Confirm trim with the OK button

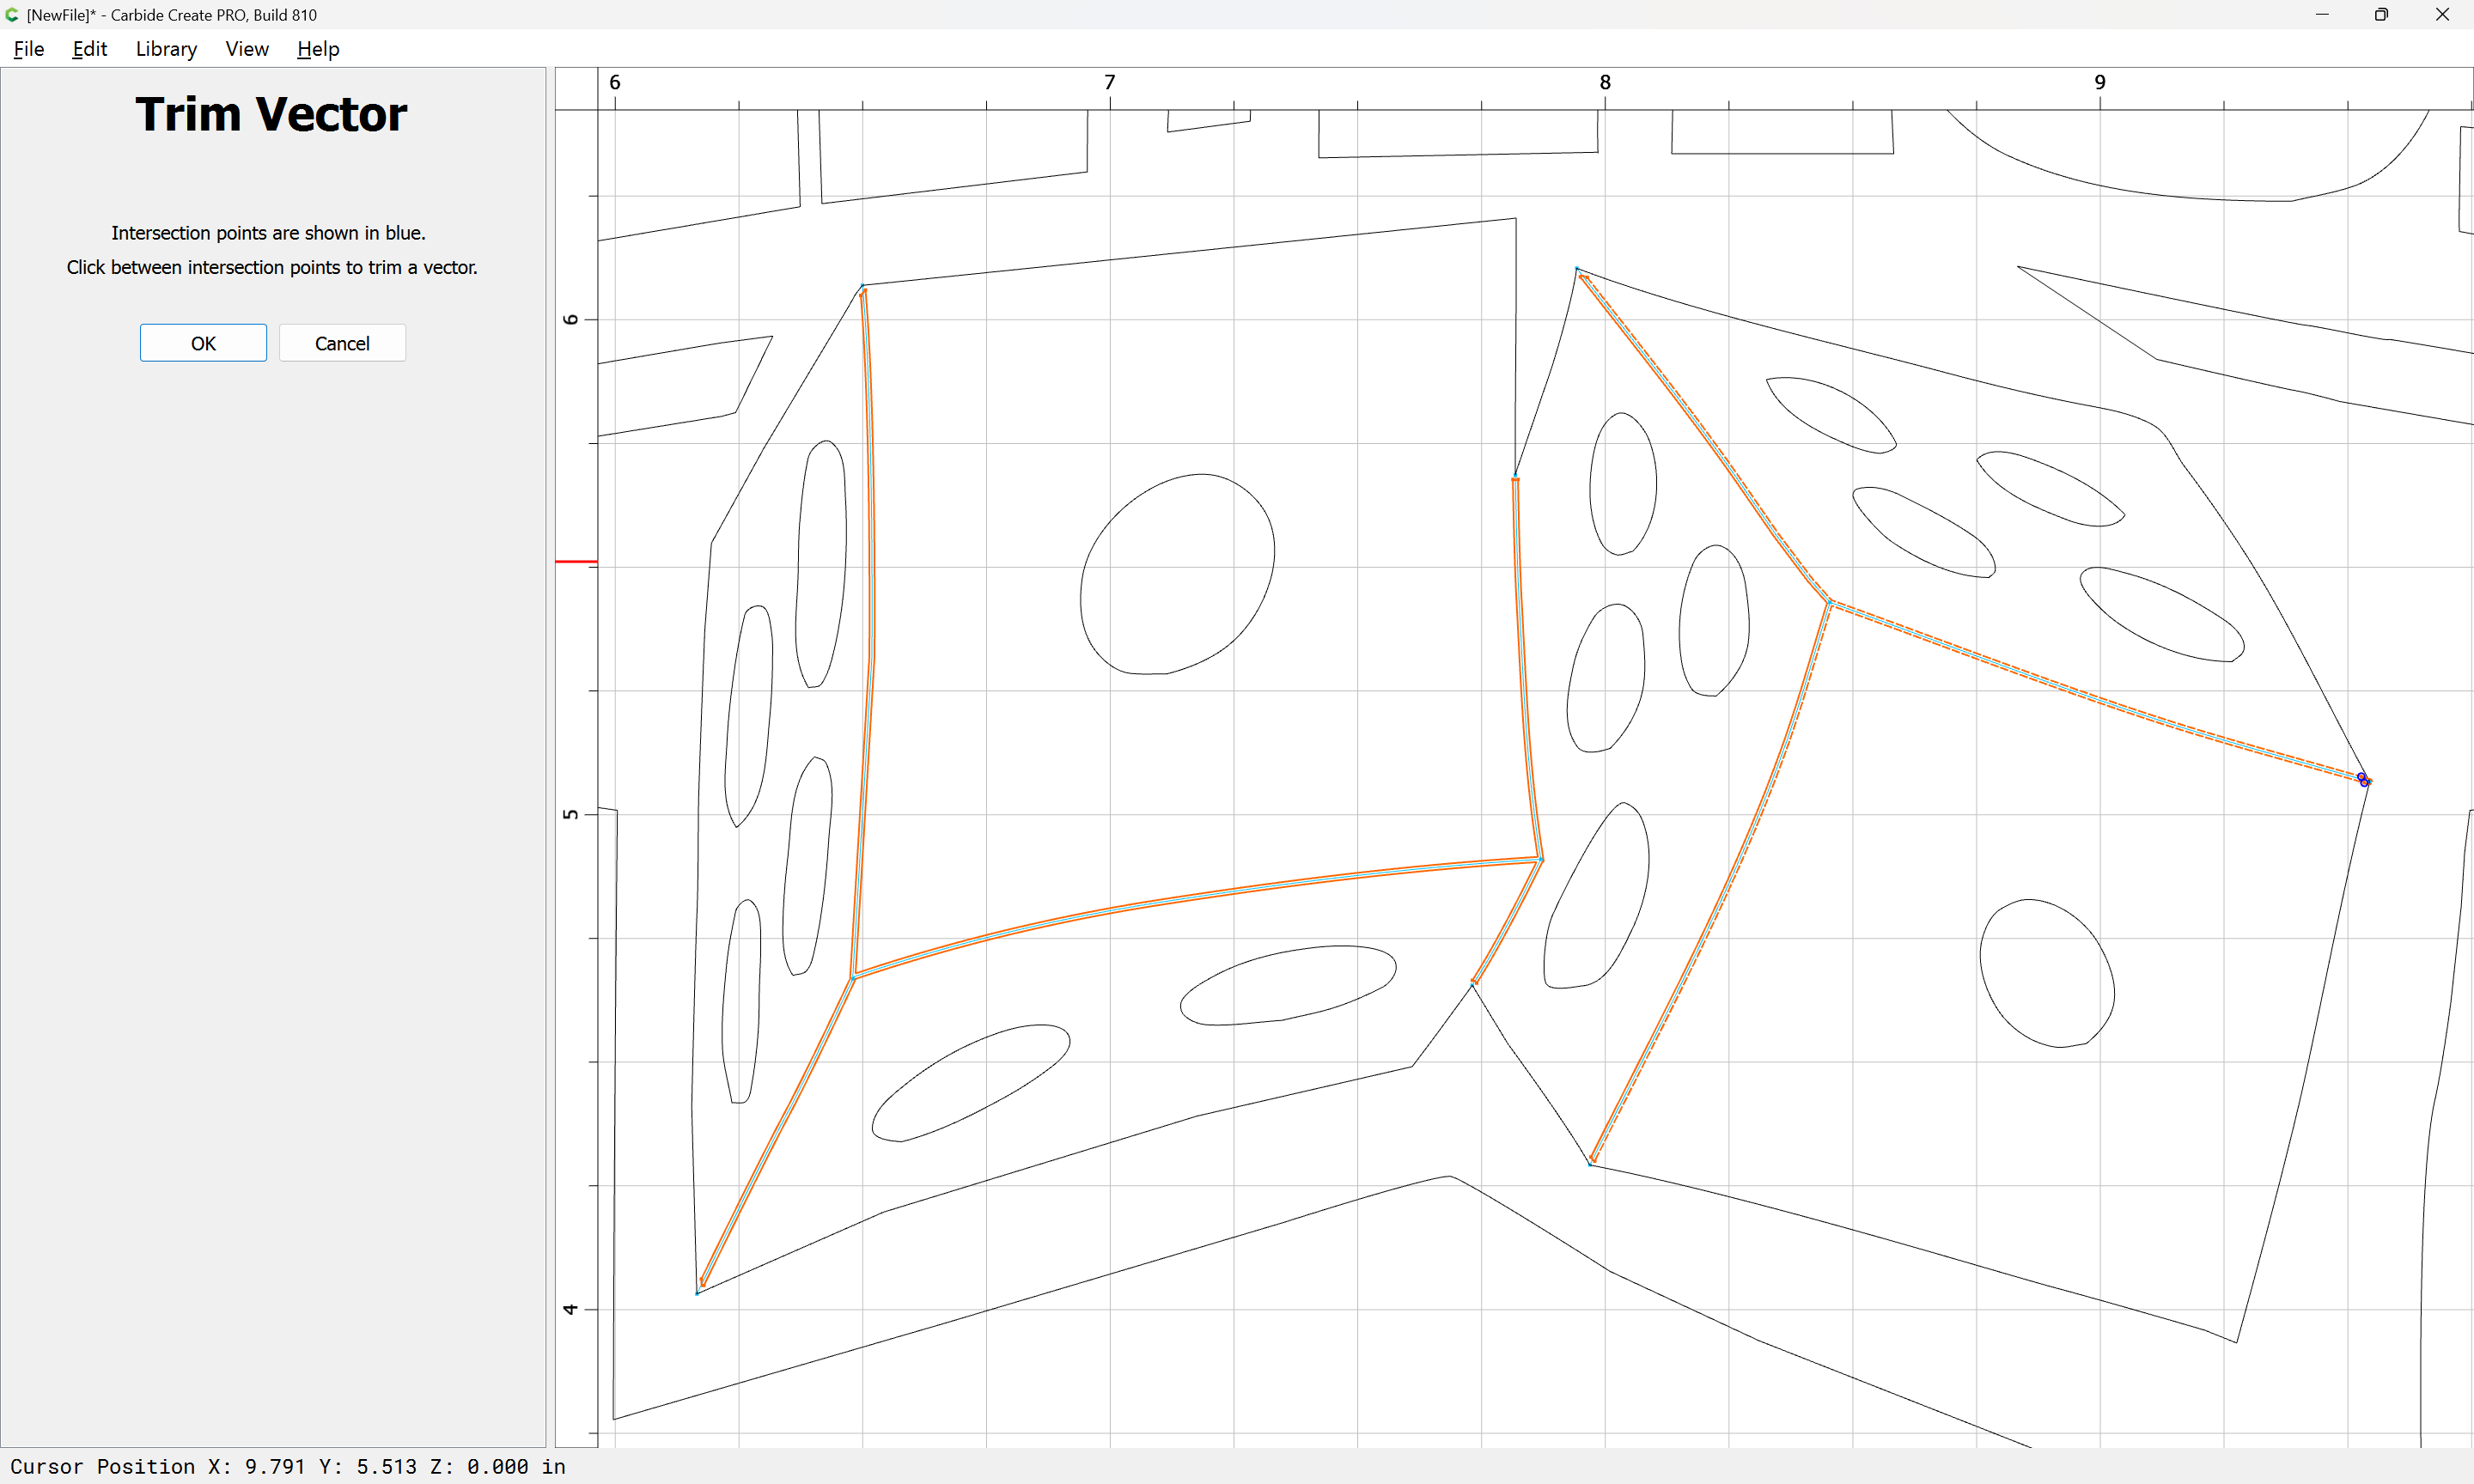click(x=203, y=343)
